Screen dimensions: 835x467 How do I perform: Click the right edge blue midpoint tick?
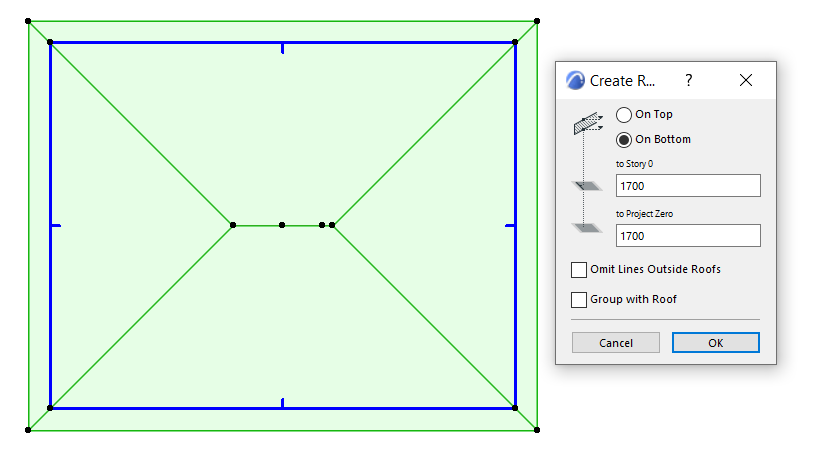tap(510, 226)
